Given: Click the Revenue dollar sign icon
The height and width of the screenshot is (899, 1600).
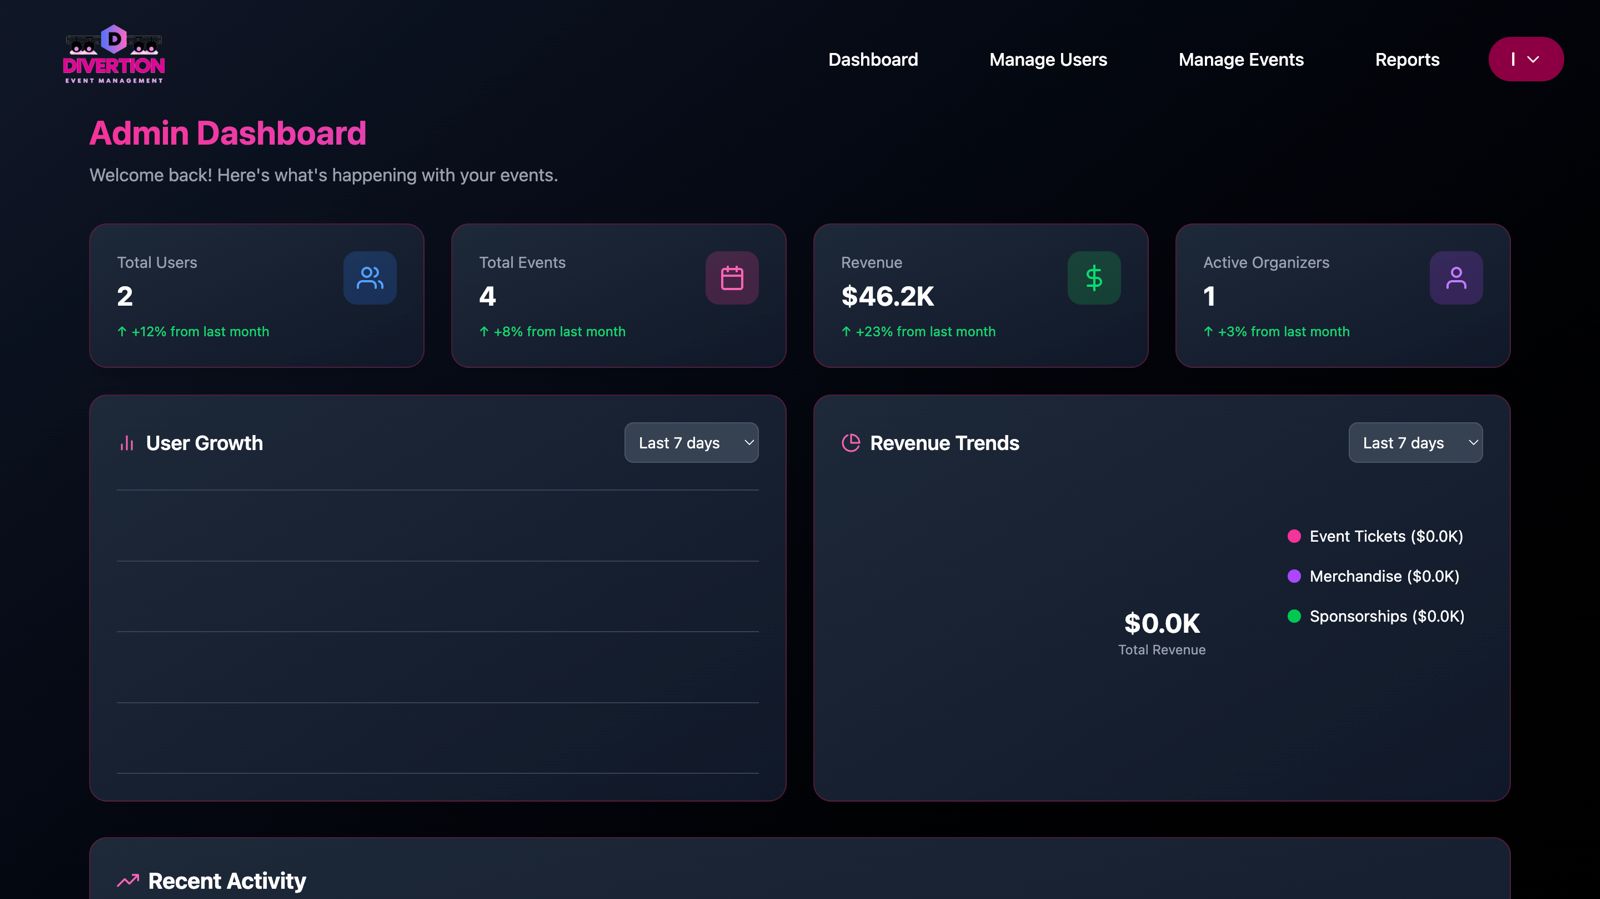Looking at the screenshot, I should [x=1094, y=278].
